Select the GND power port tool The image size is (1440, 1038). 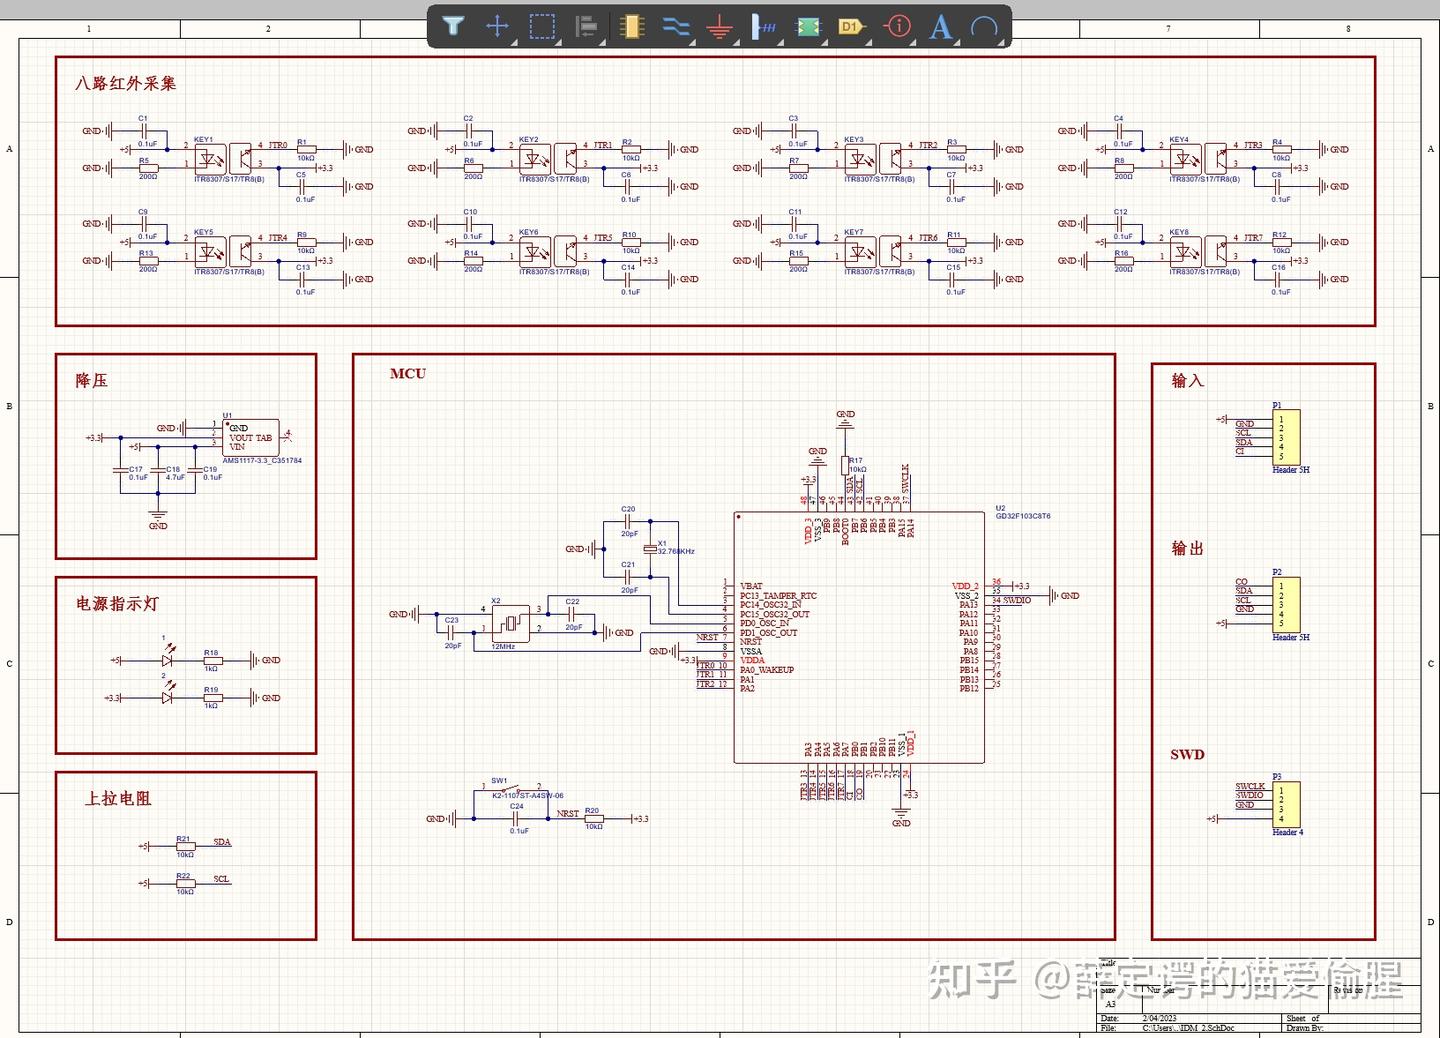720,26
